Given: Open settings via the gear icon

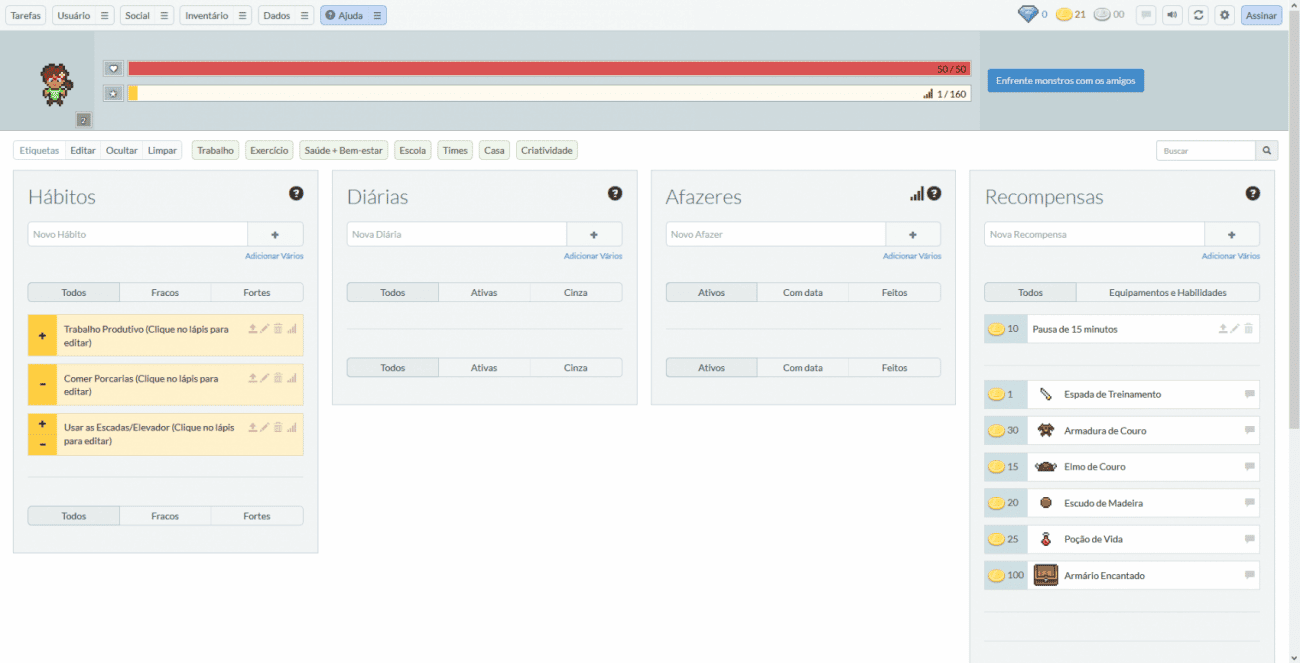Looking at the screenshot, I should tap(1224, 15).
